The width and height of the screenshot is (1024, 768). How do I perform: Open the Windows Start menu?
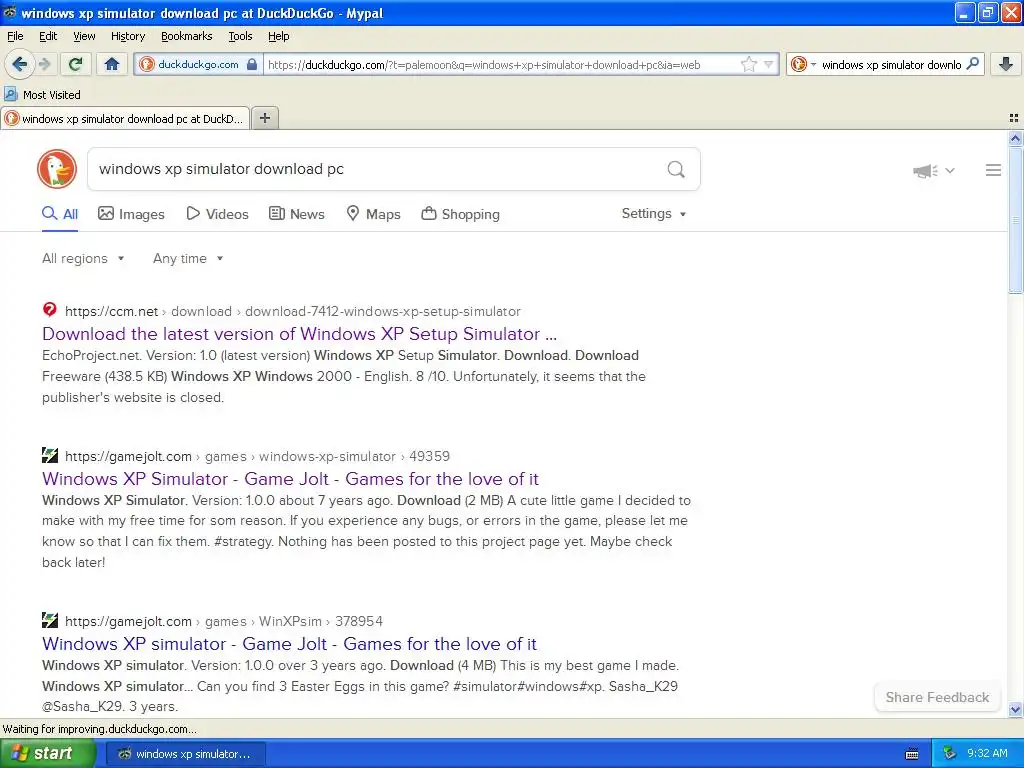[x=47, y=754]
